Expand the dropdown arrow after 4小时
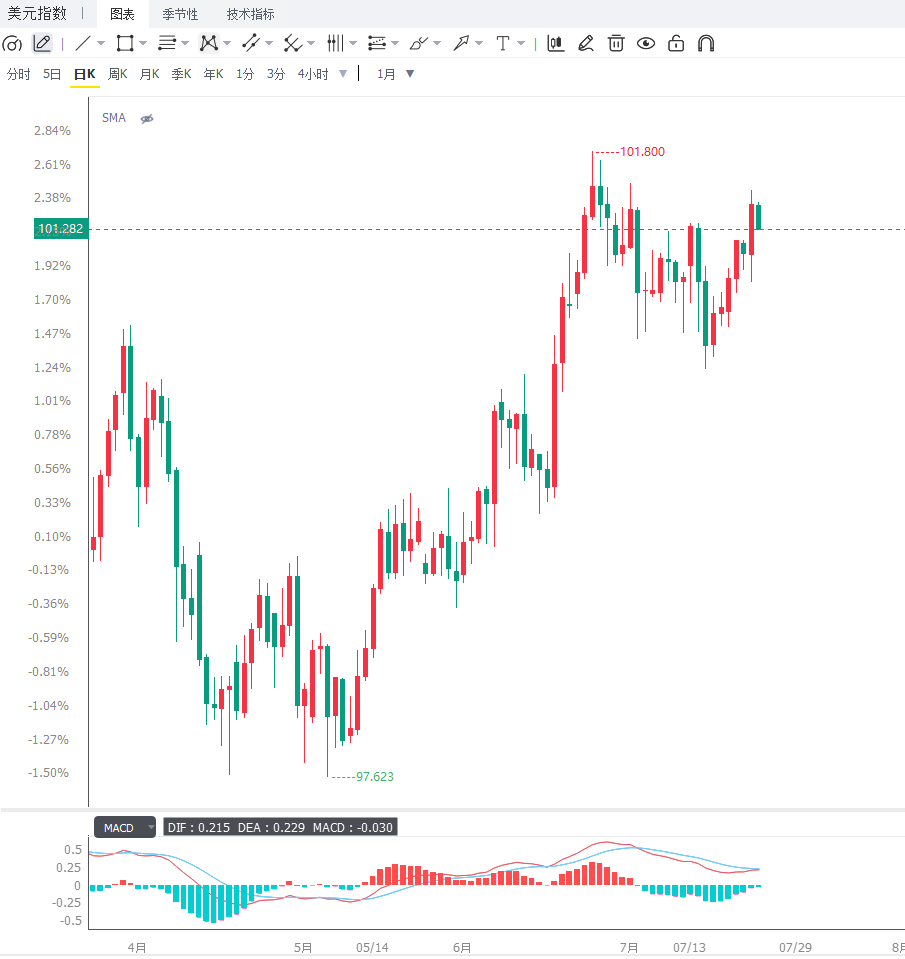This screenshot has height=959, width=905. (343, 74)
